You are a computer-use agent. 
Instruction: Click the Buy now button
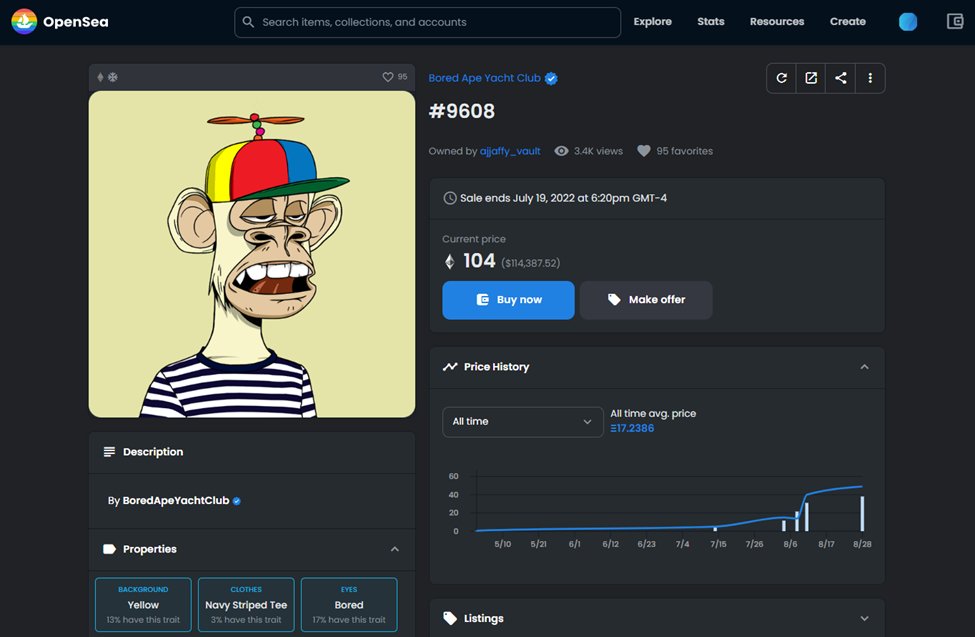(508, 300)
